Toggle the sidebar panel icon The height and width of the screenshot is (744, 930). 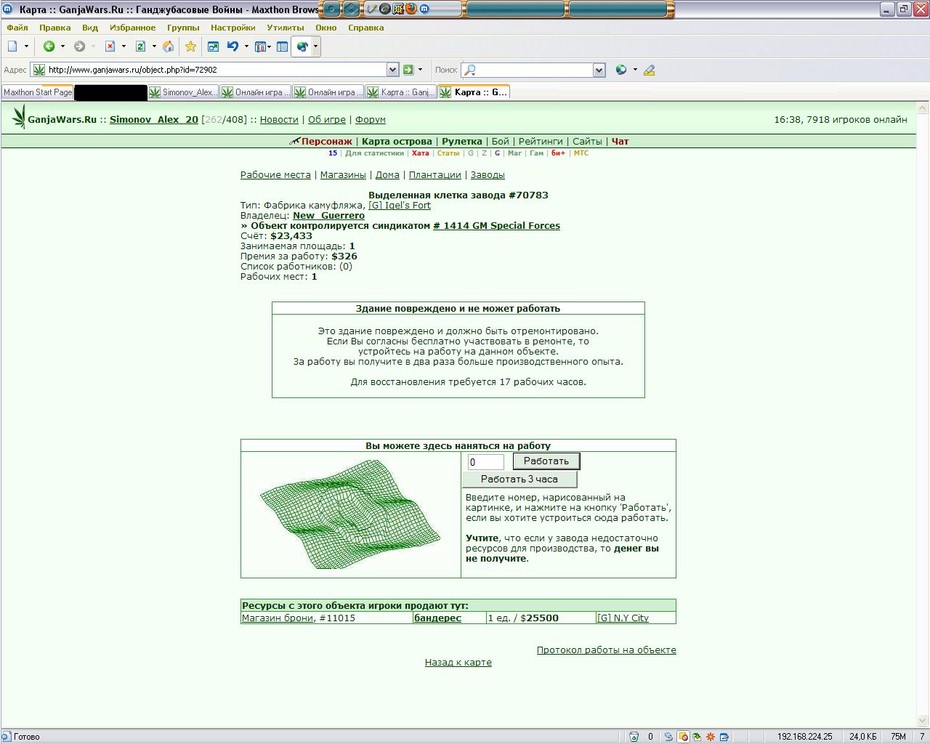click(282, 46)
